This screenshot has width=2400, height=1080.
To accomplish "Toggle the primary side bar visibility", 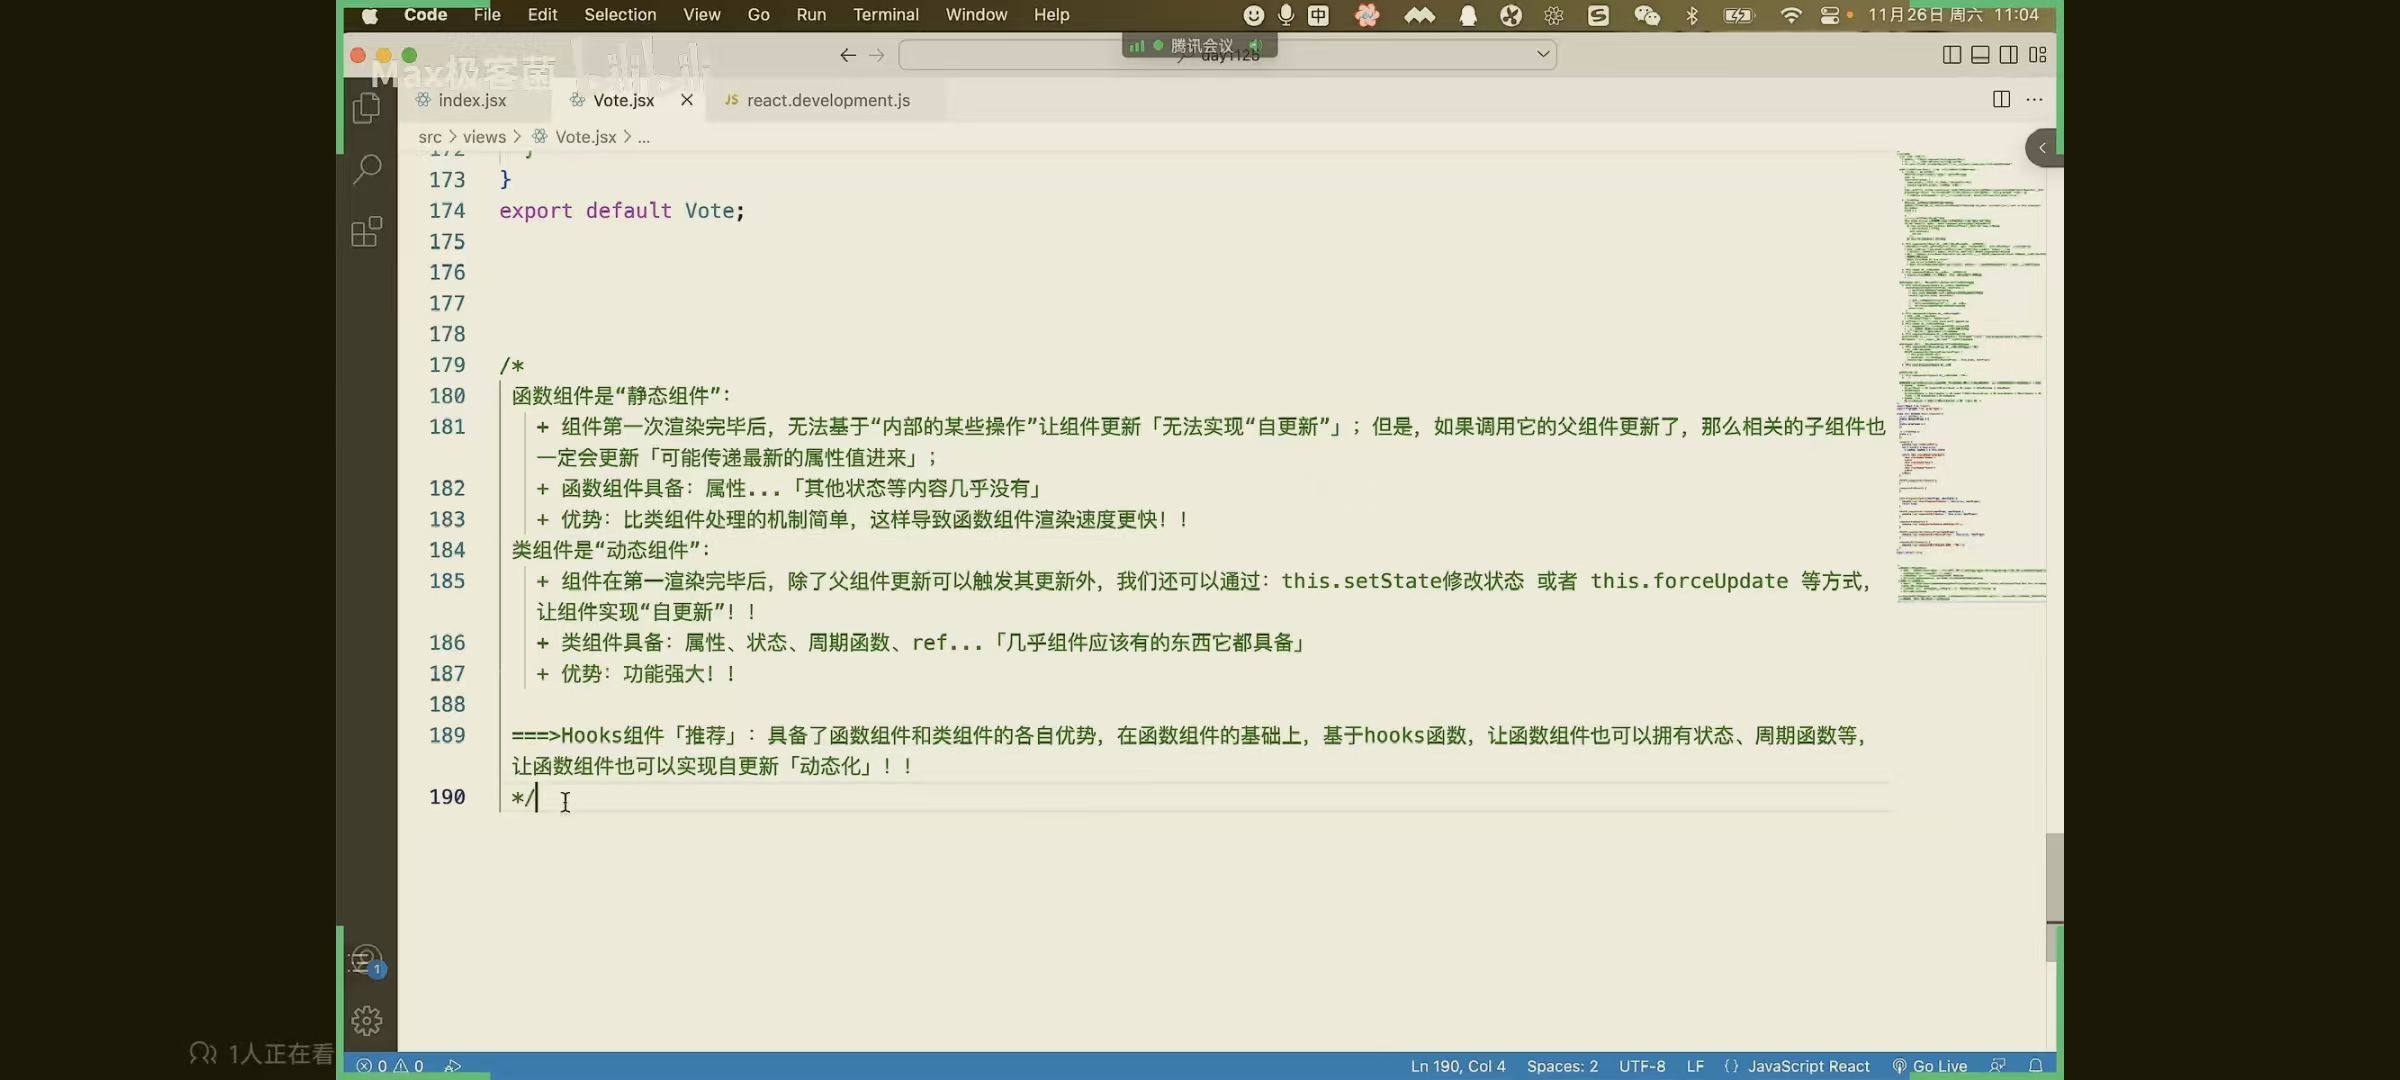I will (x=1951, y=55).
